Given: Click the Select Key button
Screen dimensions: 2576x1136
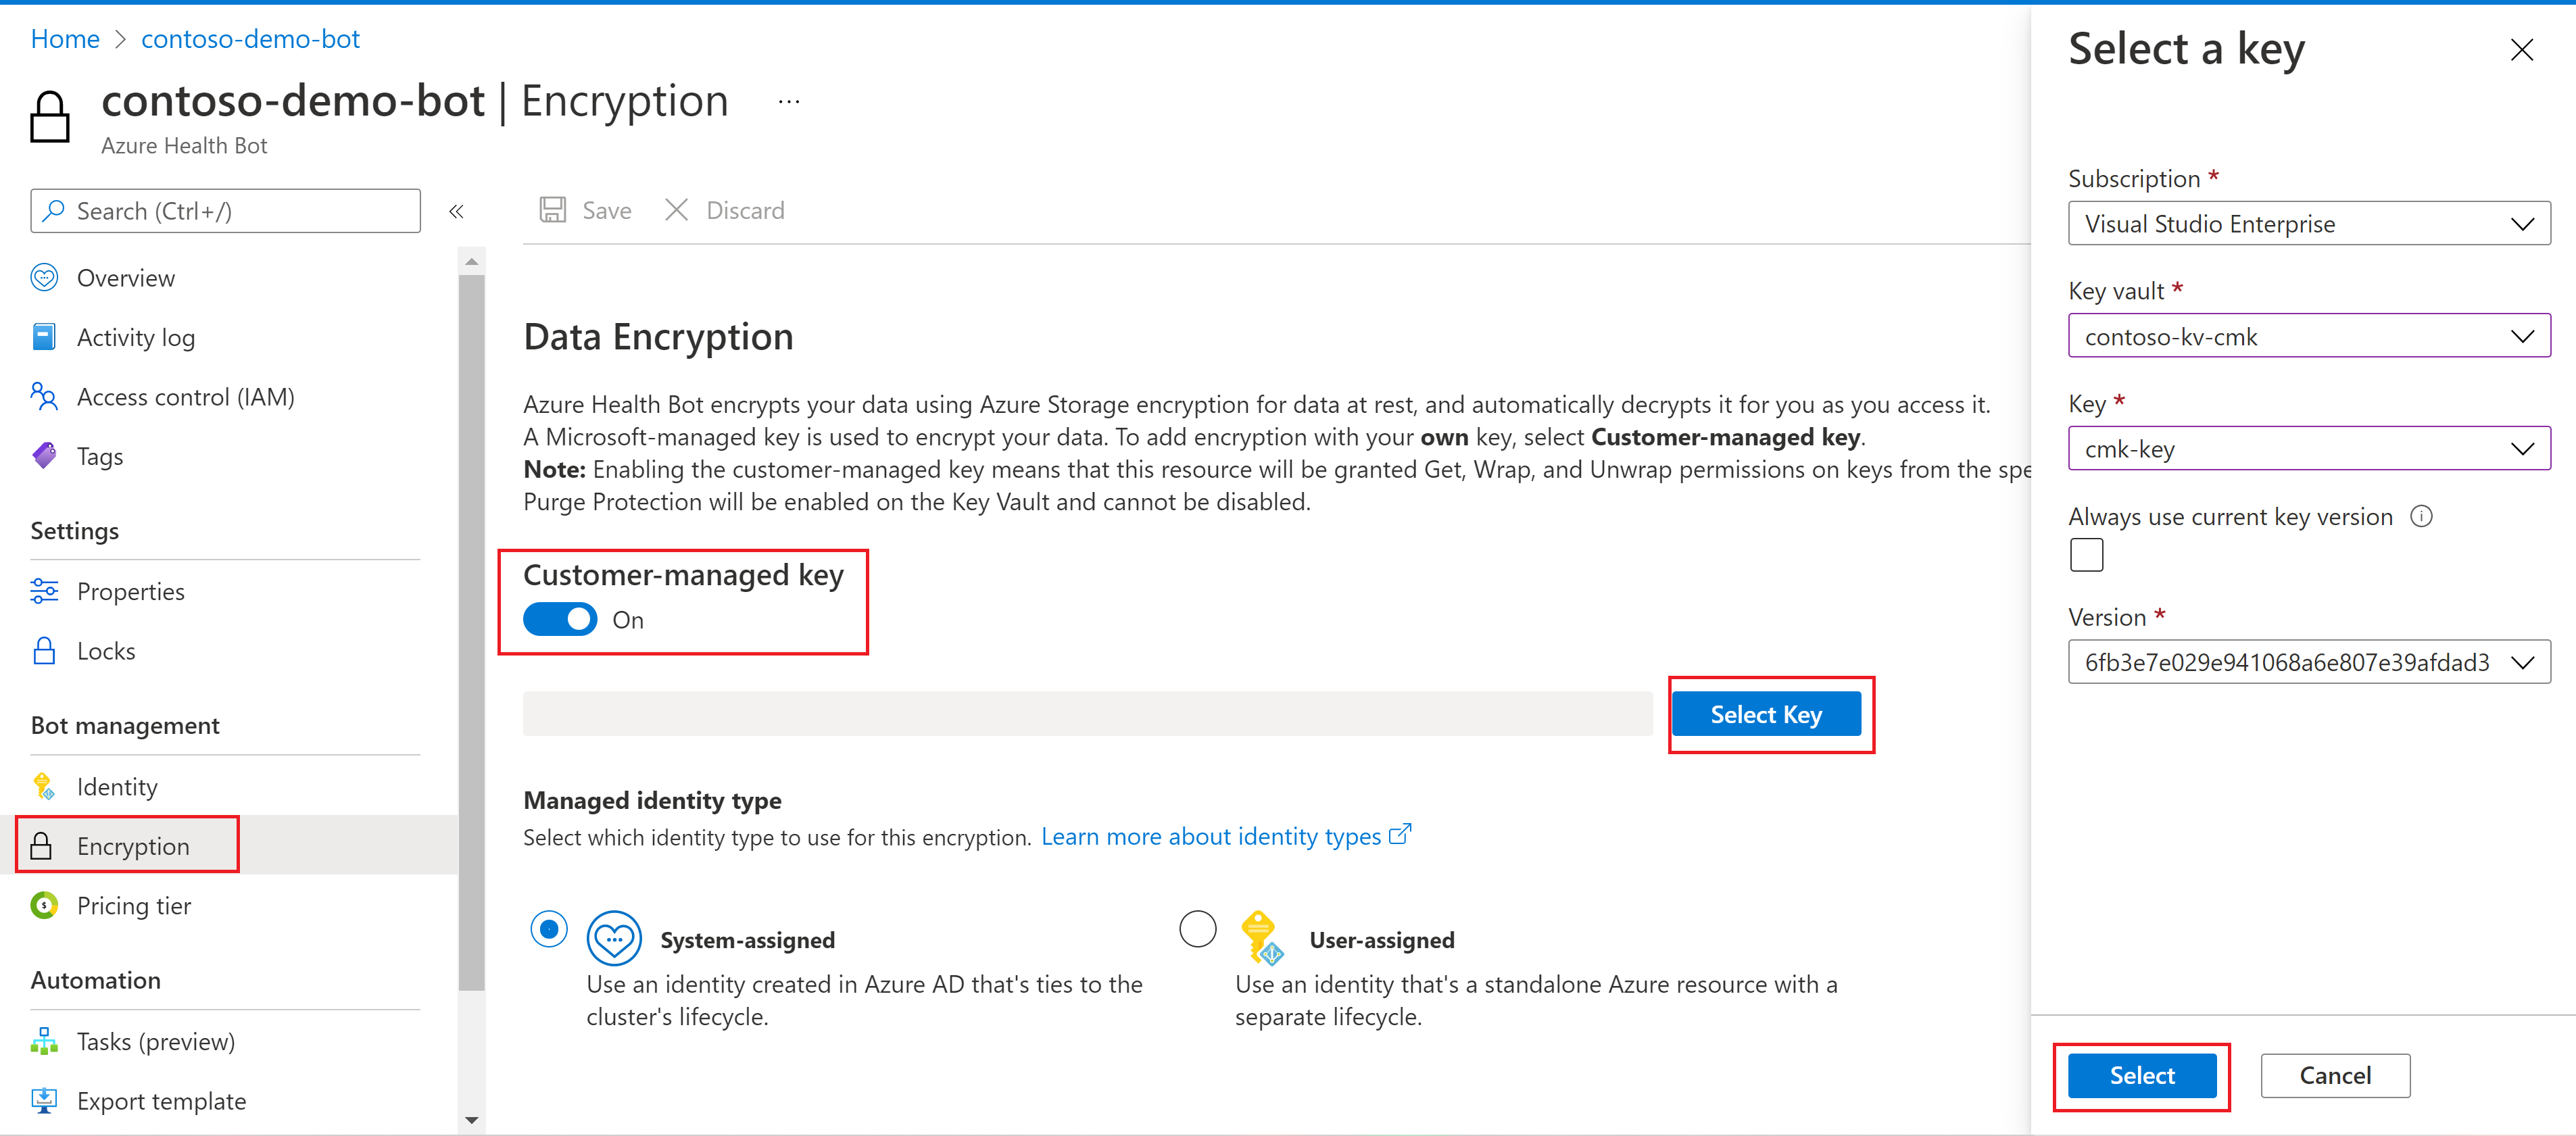Looking at the screenshot, I should [x=1766, y=714].
